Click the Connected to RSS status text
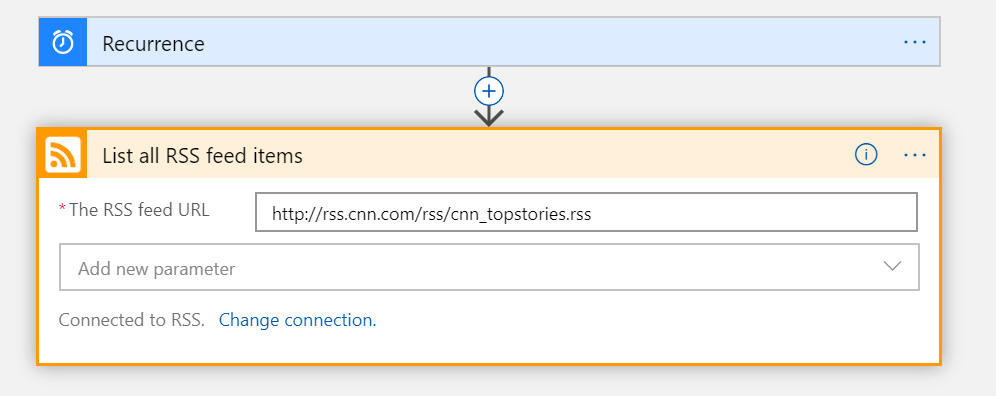996x396 pixels. [x=131, y=320]
